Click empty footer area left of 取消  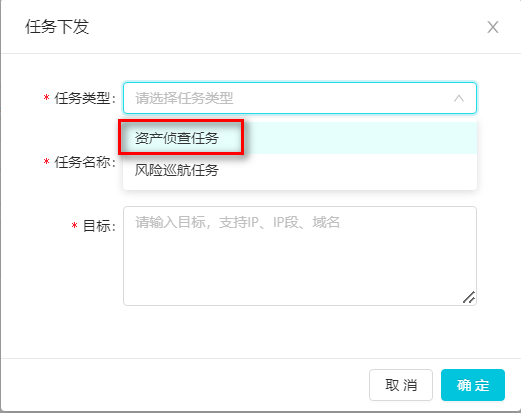185,385
